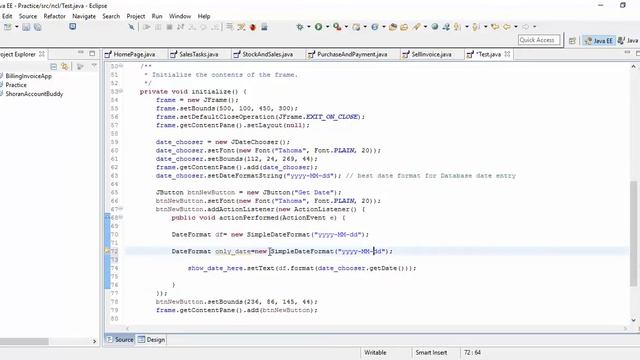The height and width of the screenshot is (360, 640).
Task: Open the Edit menu
Action: tap(7, 16)
